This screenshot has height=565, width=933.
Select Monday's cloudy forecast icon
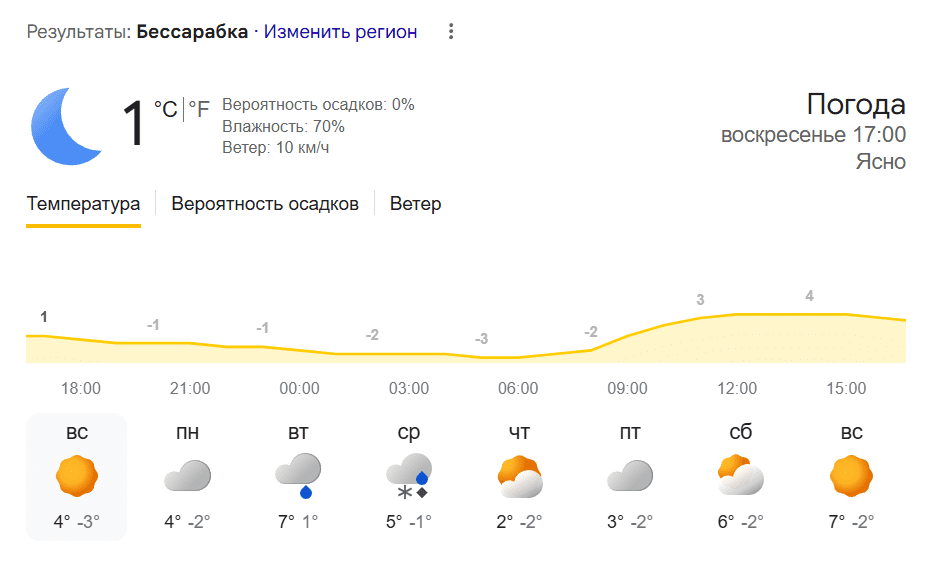(x=187, y=476)
